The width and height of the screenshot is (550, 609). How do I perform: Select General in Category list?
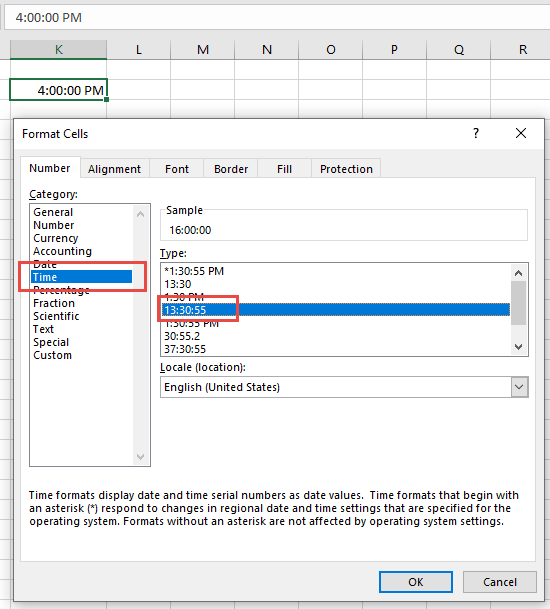53,212
